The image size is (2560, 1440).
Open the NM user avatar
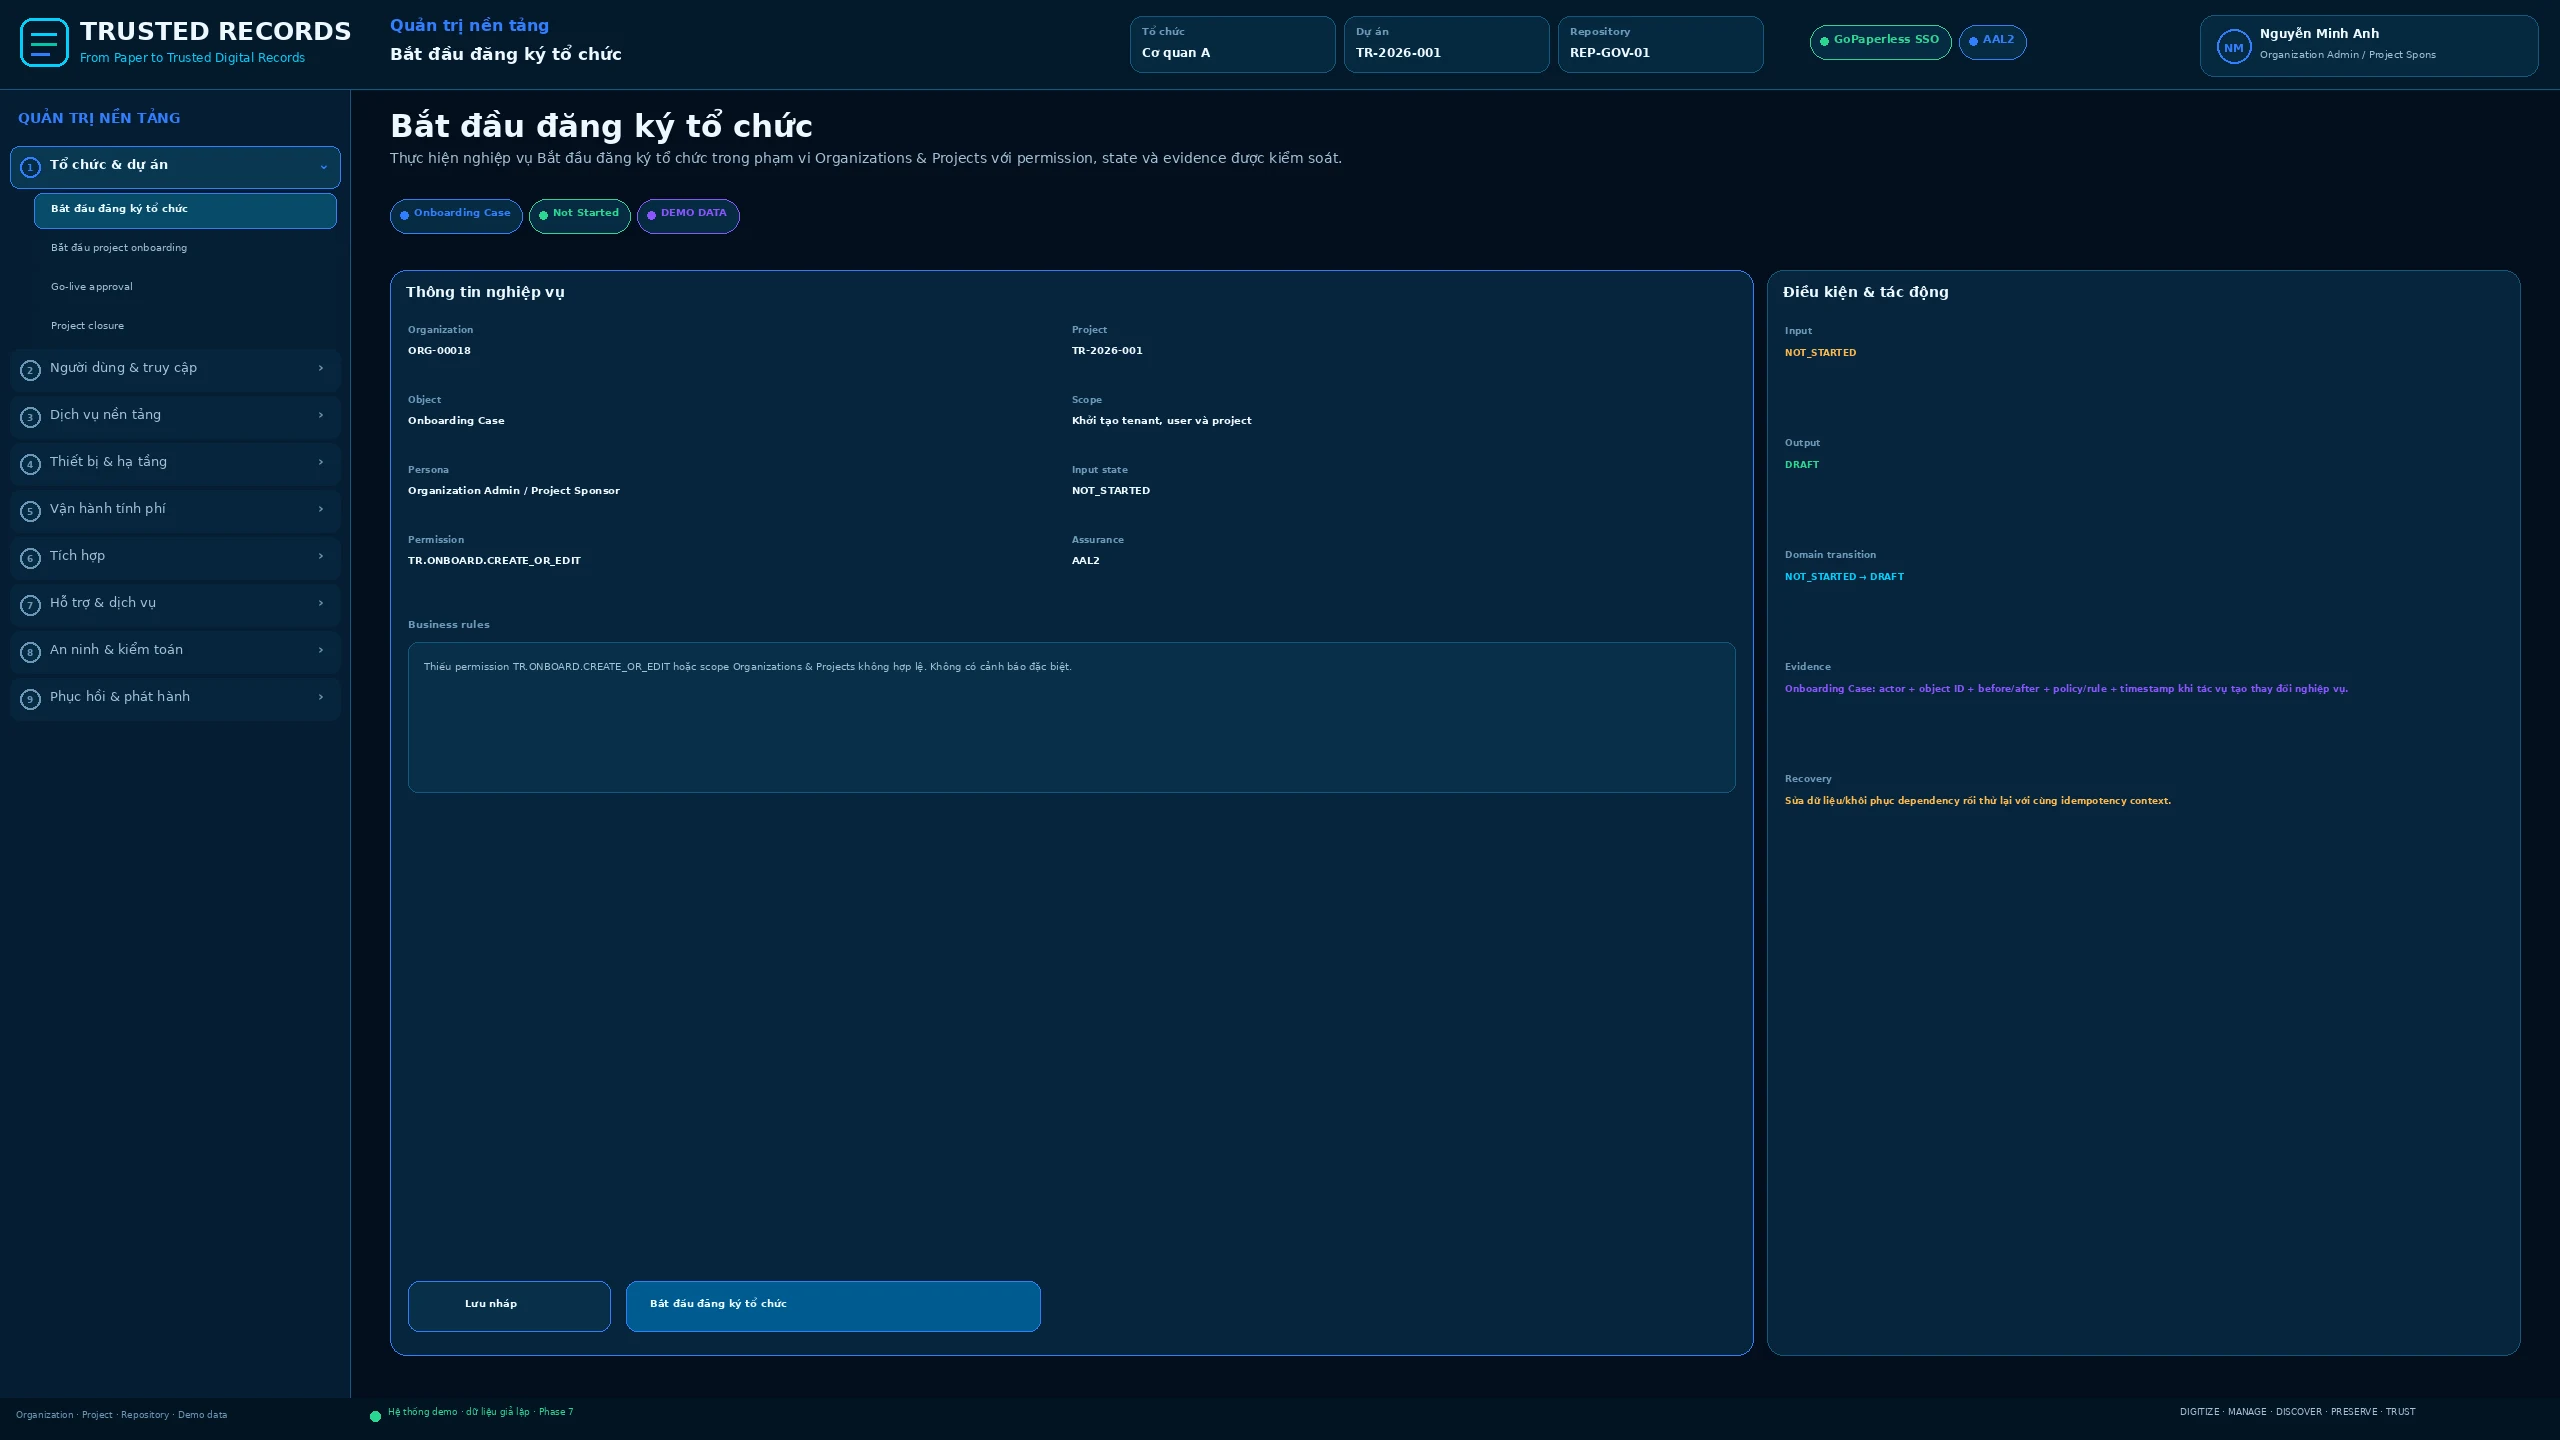tap(2233, 47)
